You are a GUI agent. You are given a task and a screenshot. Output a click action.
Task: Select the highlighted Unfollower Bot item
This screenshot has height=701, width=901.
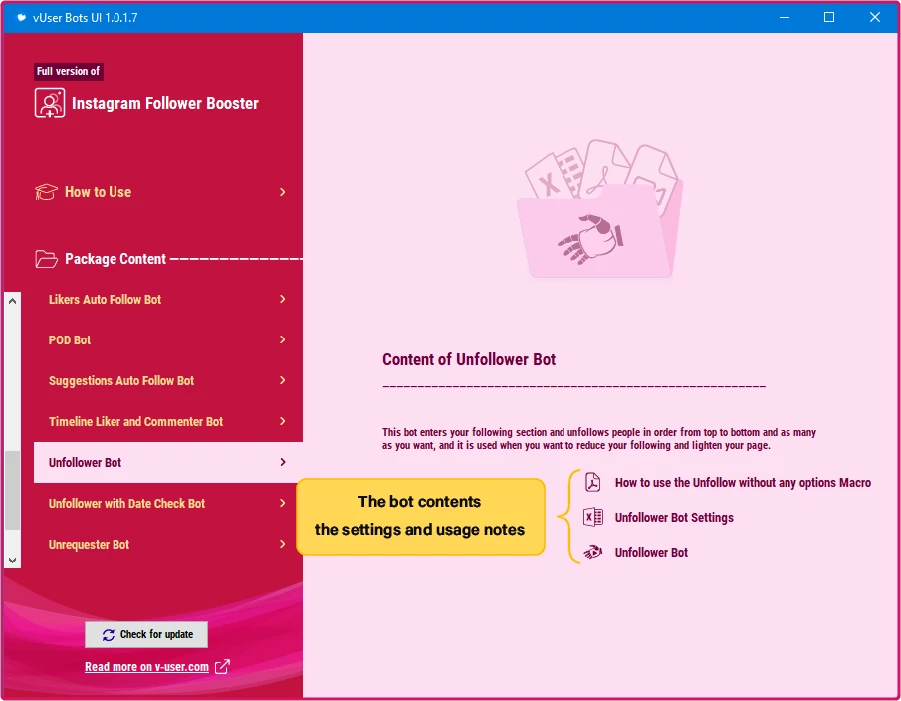tap(168, 462)
